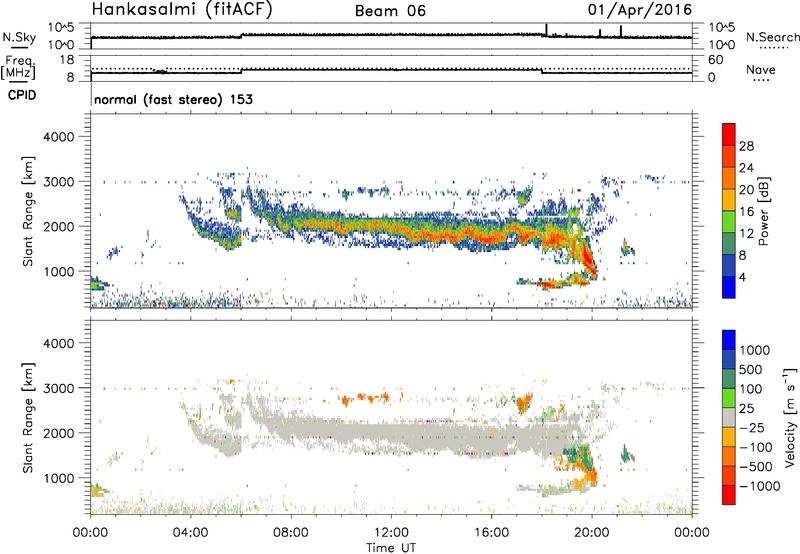
Task: Click the 08:00 time tick label
Action: click(x=291, y=533)
